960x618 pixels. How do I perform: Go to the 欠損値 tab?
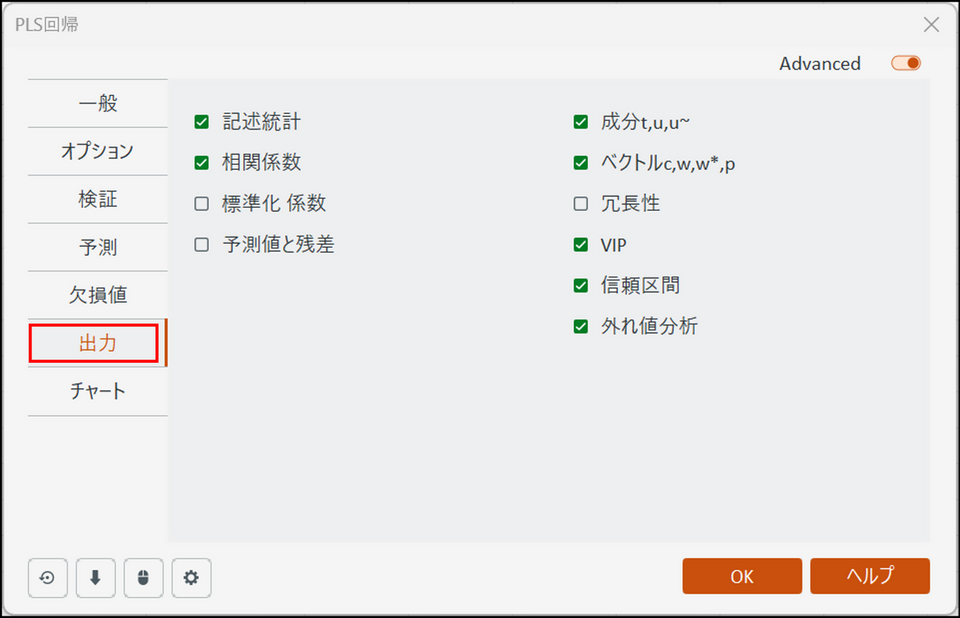pyautogui.click(x=98, y=295)
